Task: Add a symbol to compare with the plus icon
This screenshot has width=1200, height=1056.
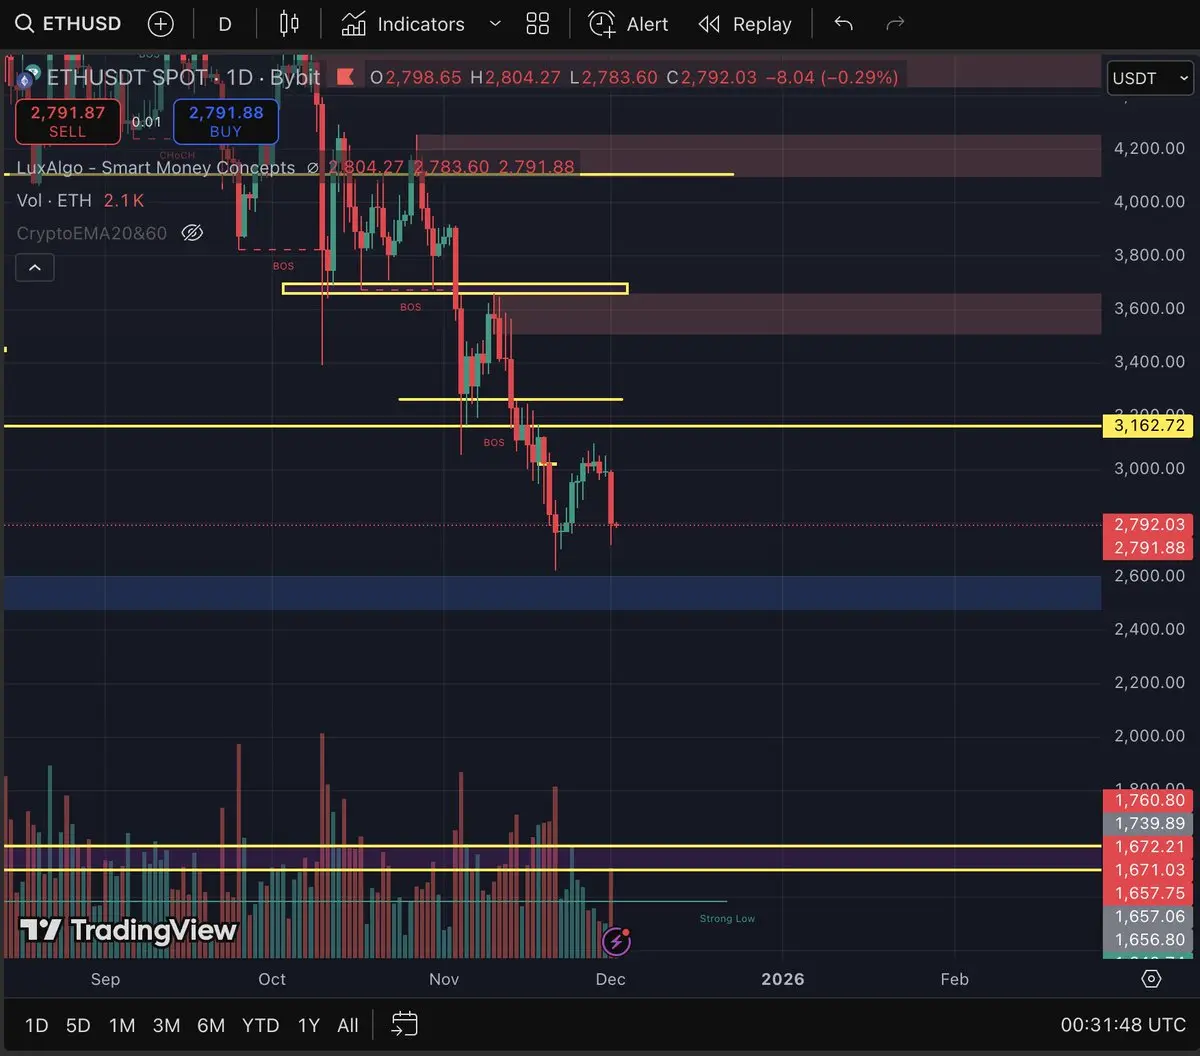Action: [160, 24]
